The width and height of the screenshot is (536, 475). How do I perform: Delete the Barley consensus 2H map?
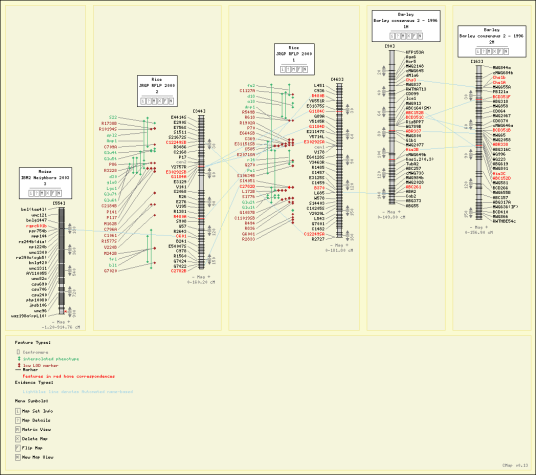pyautogui.click(x=495, y=51)
